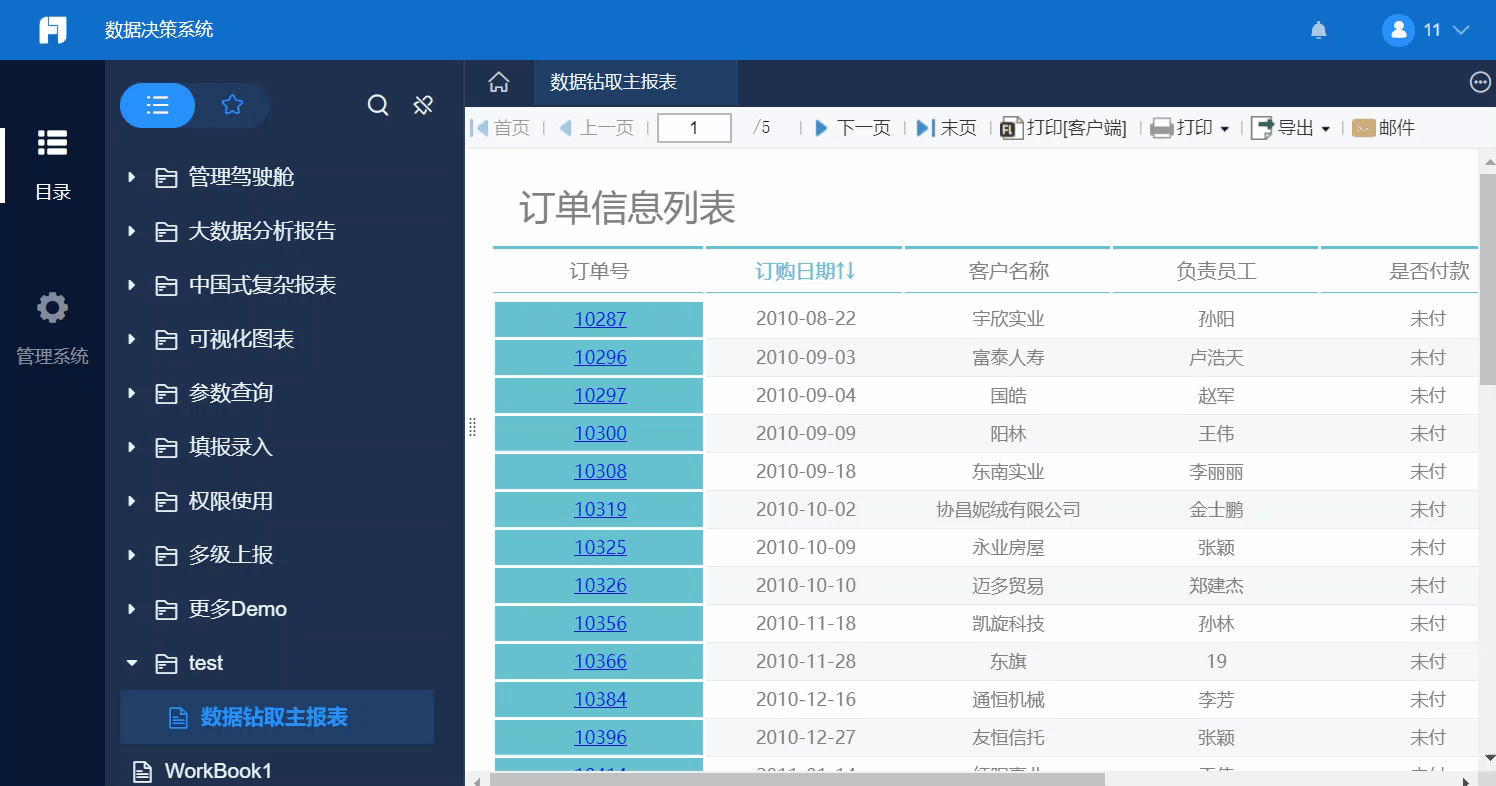Screen dimensions: 1496x786
Task: Click the search icon in sidebar
Action: 378,105
